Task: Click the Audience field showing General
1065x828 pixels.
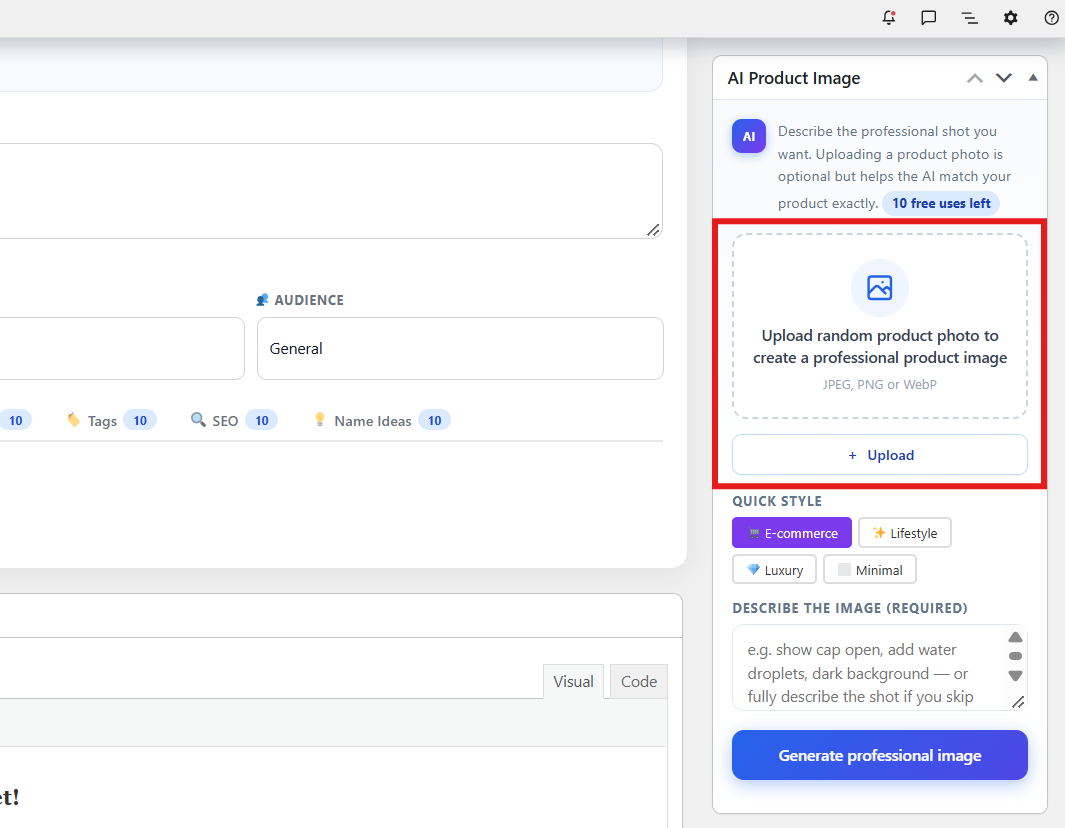Action: pos(460,348)
